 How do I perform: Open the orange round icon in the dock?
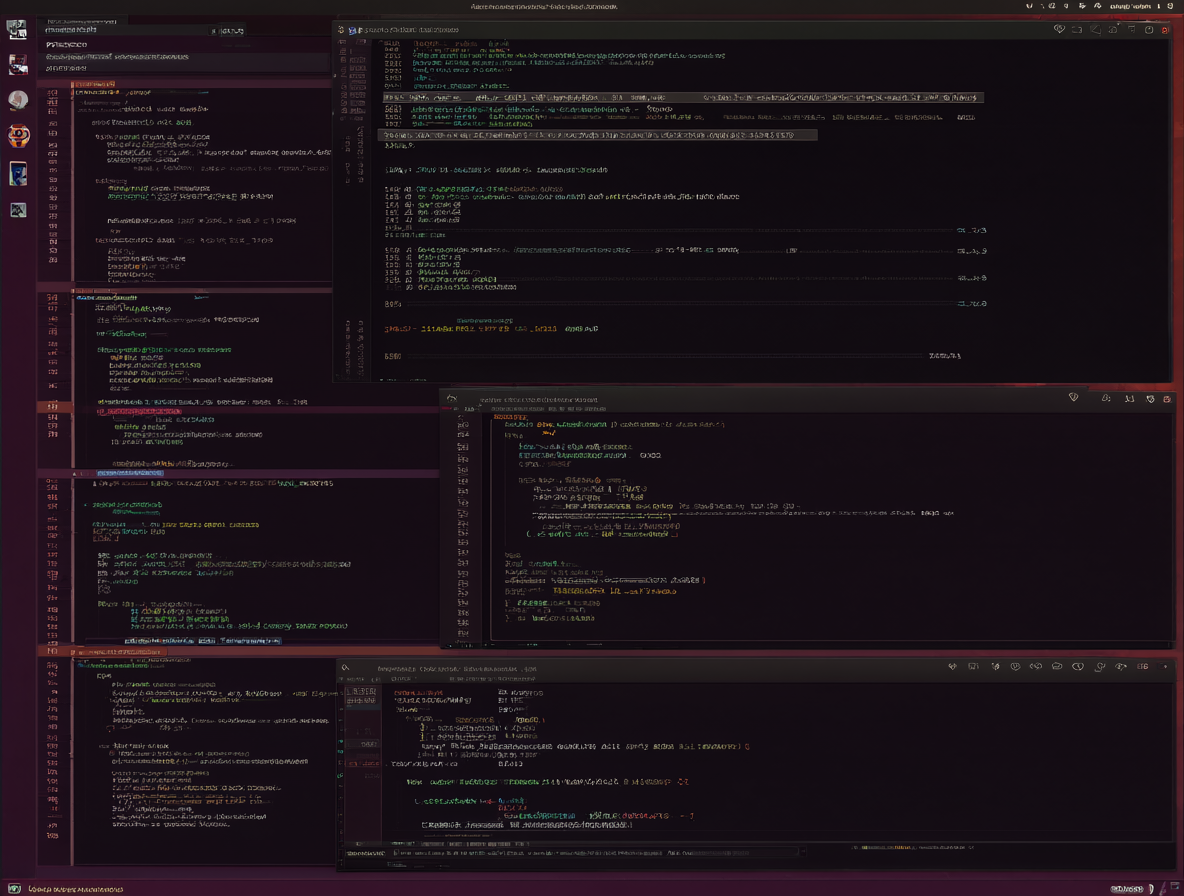18,136
